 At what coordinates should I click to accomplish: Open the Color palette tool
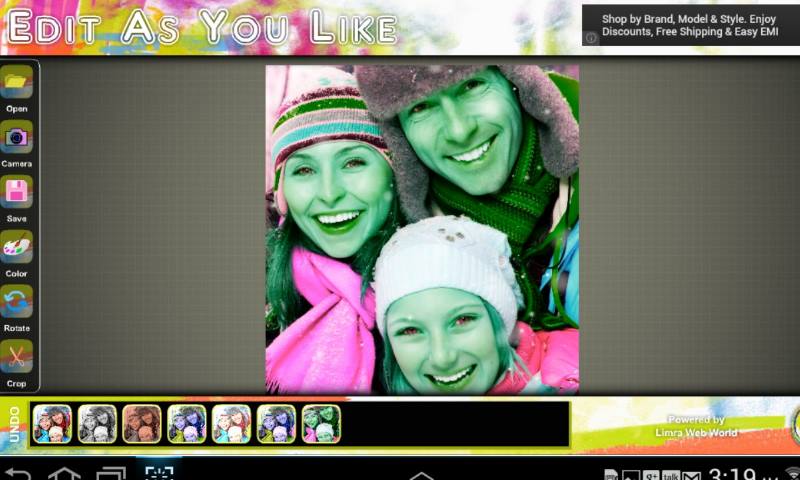[x=16, y=247]
